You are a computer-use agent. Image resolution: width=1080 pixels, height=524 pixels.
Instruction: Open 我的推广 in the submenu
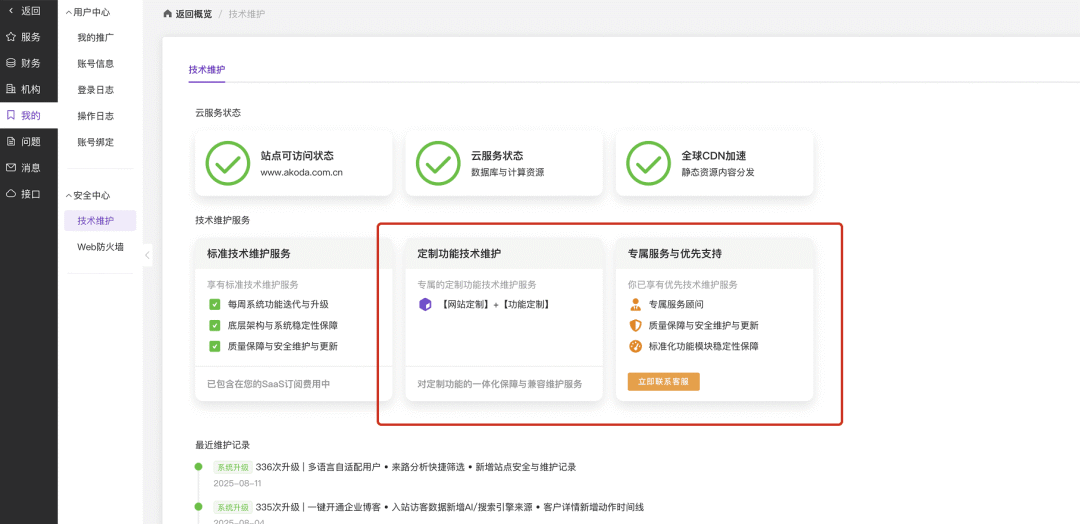pos(96,37)
